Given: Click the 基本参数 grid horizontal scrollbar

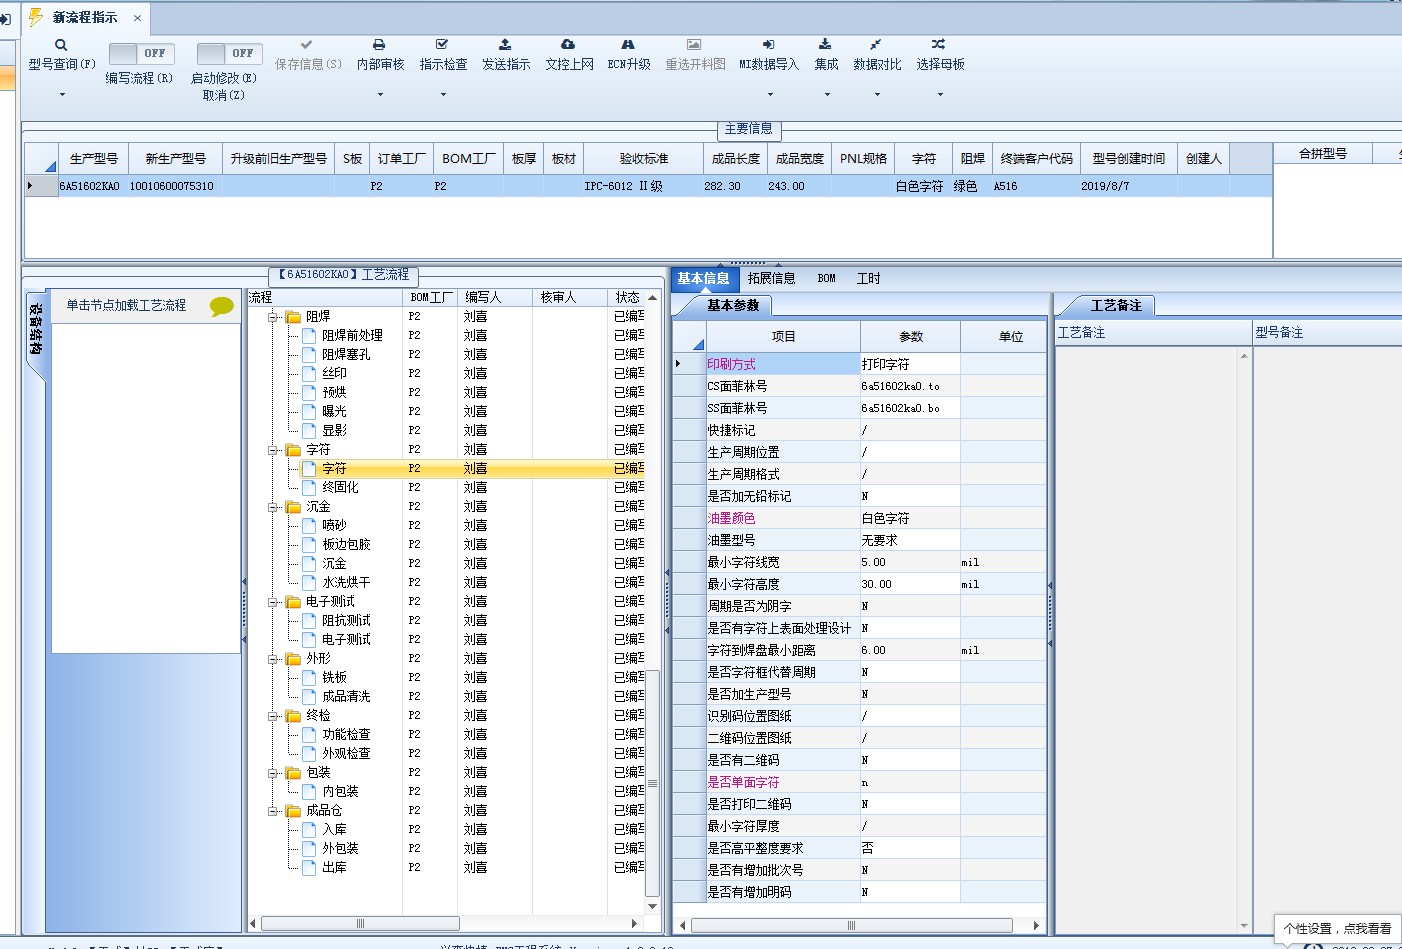Looking at the screenshot, I should point(851,926).
